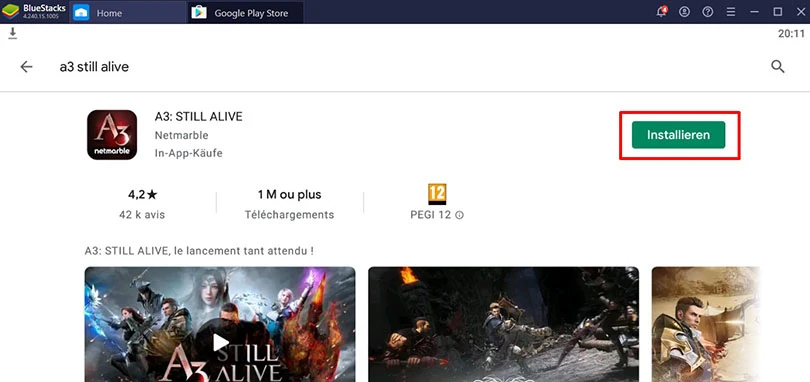Click the description line about the lancement tant attendu
The width and height of the screenshot is (810, 382).
199,251
